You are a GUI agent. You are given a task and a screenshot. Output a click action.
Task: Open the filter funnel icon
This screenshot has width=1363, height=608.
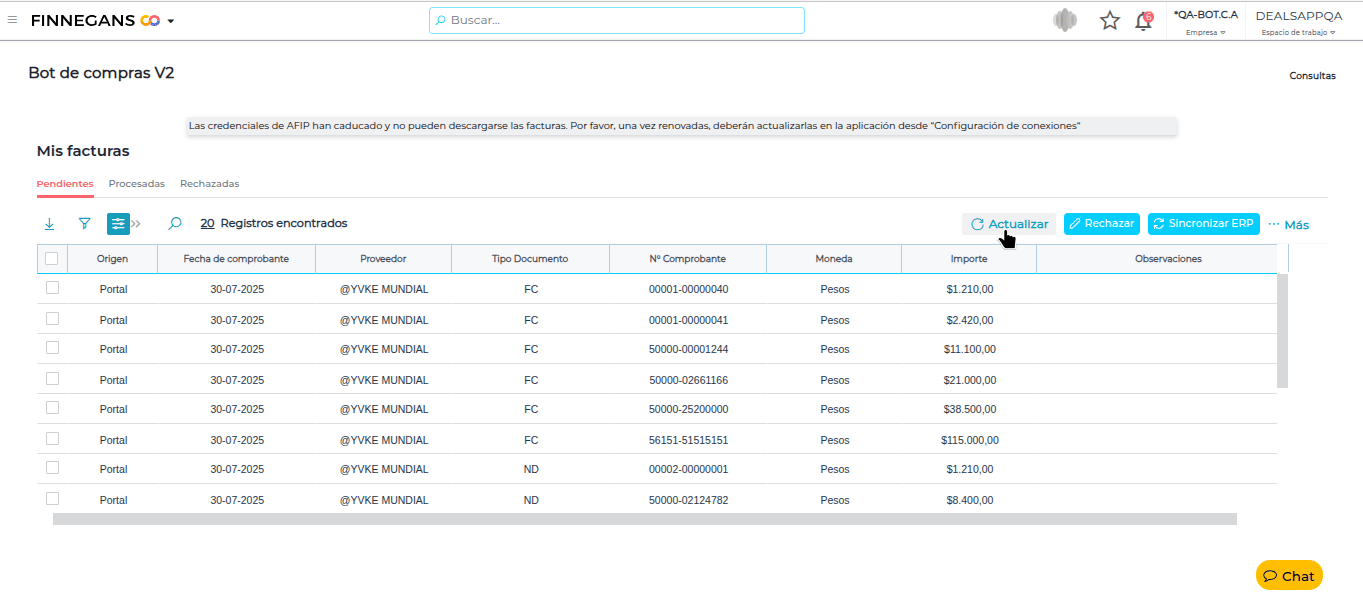point(84,224)
